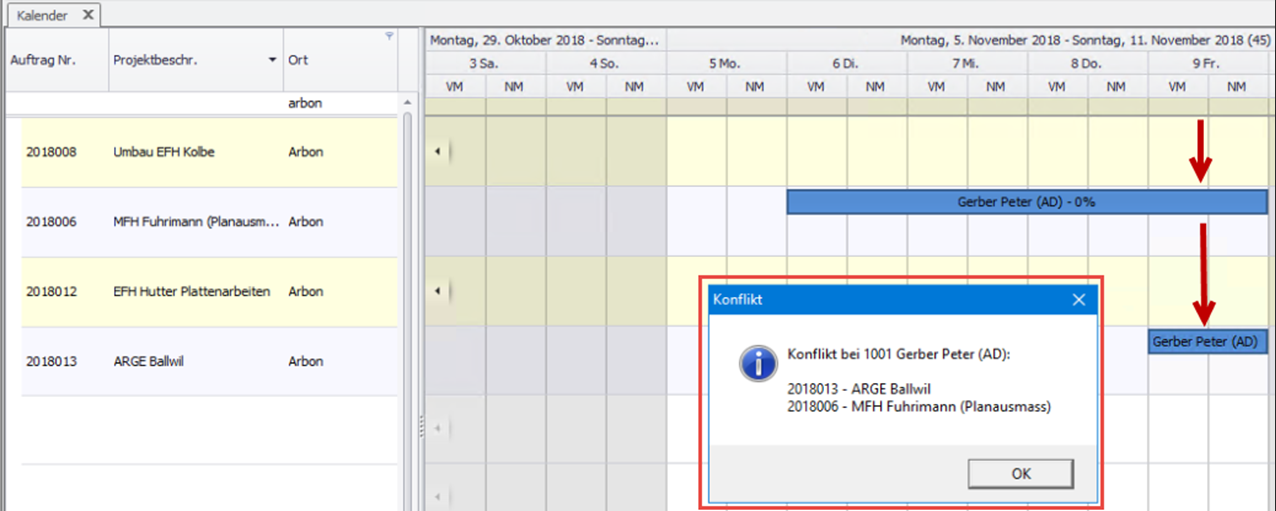Click the VM header under 3 Sa.
Image resolution: width=1276 pixels, height=511 pixels.
pos(456,87)
